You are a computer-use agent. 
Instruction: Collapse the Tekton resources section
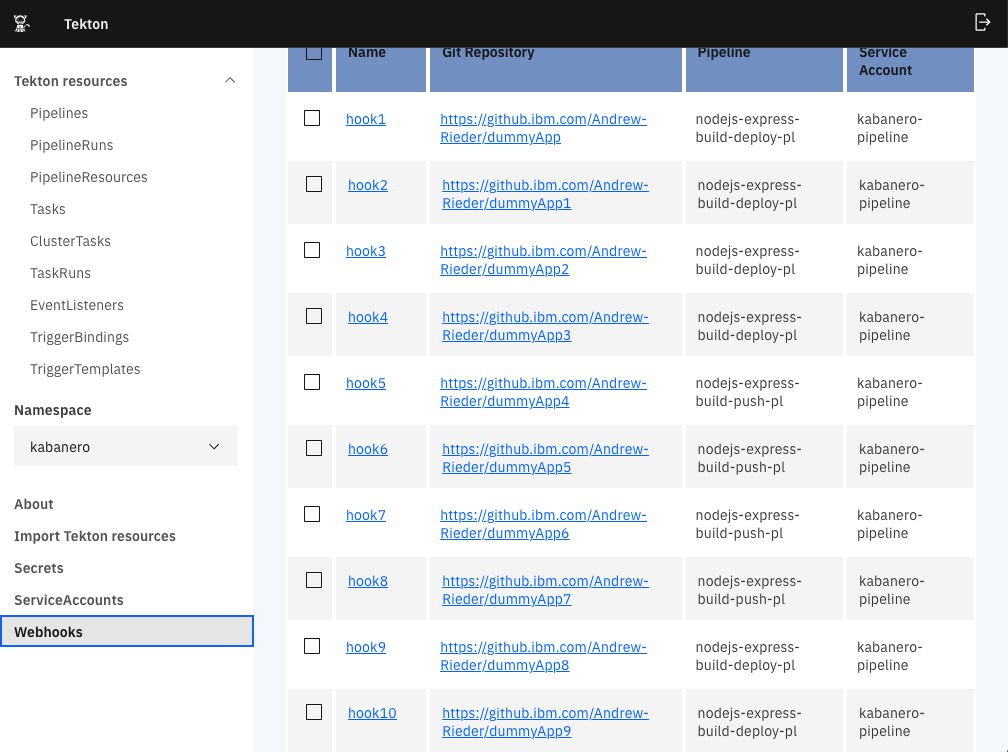230,80
